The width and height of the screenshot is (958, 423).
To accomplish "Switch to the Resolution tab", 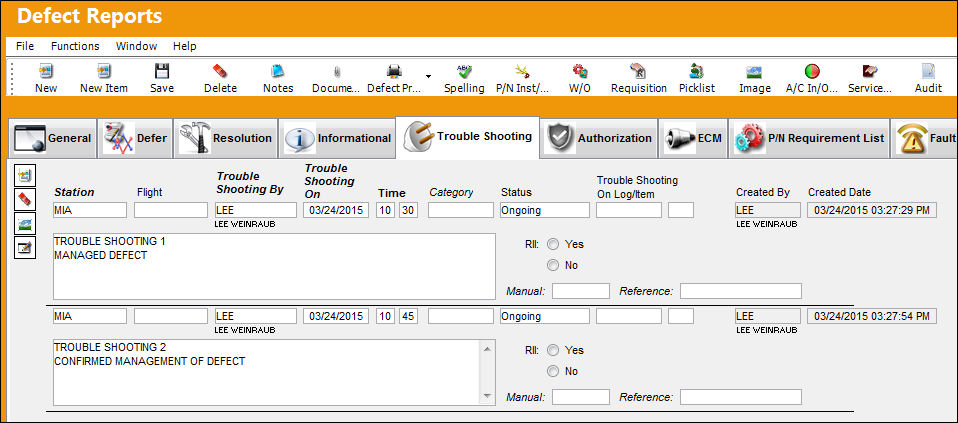I will pos(225,139).
